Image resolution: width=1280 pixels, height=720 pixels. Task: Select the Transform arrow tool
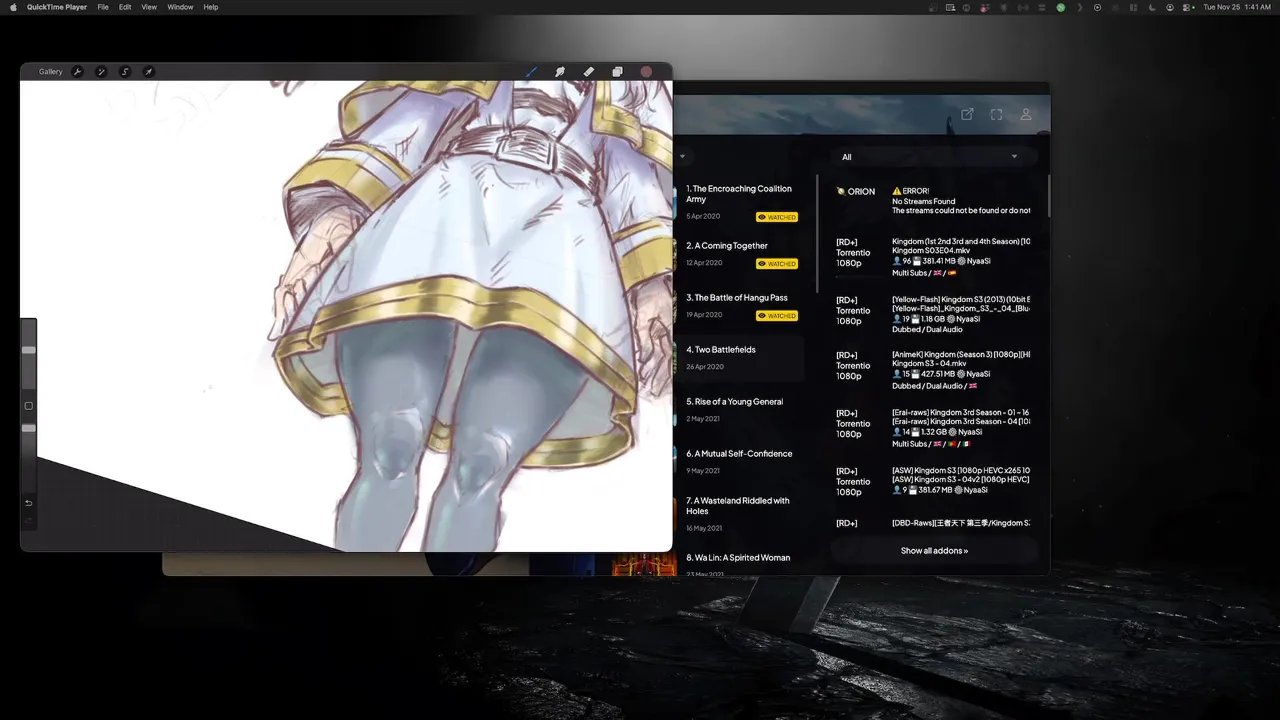149,72
